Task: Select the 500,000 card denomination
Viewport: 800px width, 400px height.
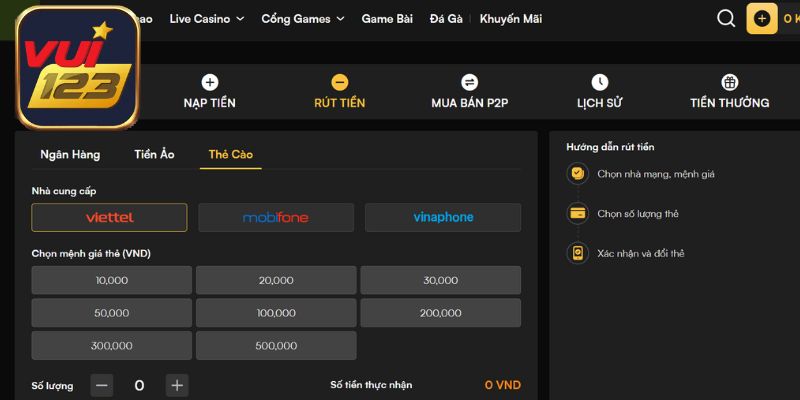Action: (276, 346)
